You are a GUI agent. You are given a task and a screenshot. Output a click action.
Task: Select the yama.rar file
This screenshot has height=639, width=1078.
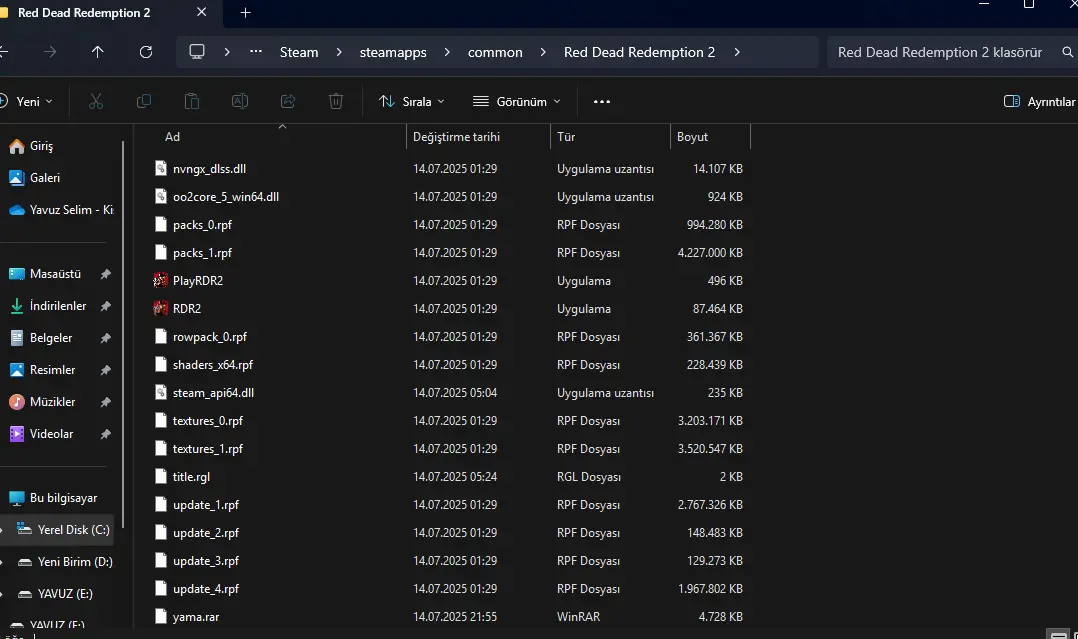pos(196,617)
